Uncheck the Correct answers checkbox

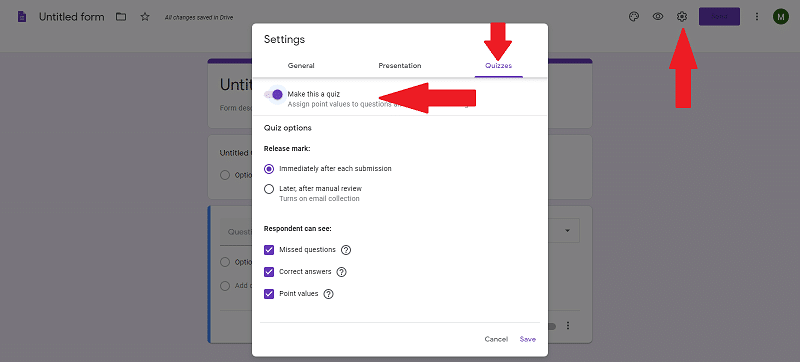[269, 272]
